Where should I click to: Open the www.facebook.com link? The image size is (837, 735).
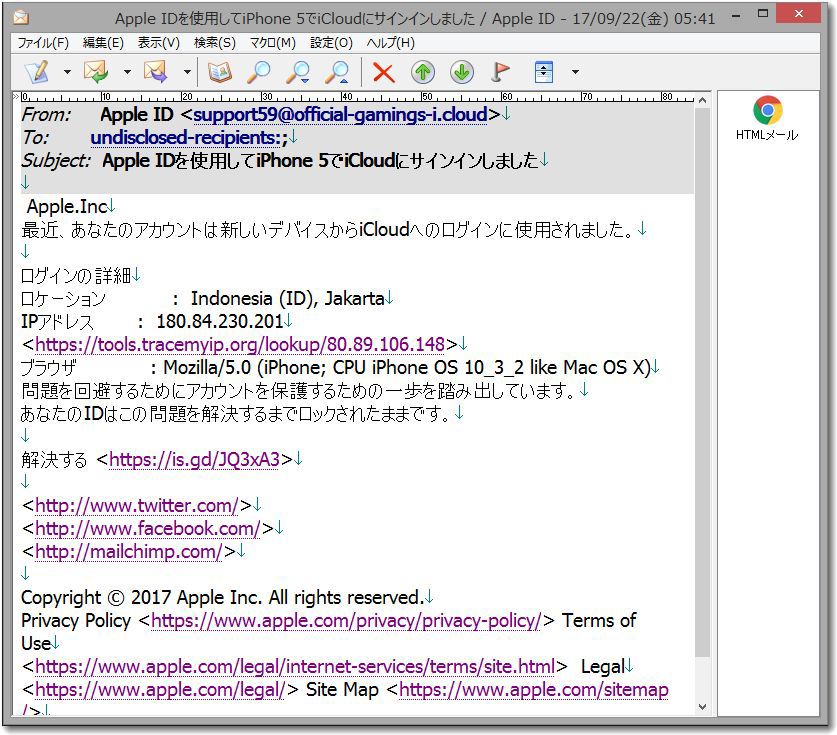pos(148,528)
